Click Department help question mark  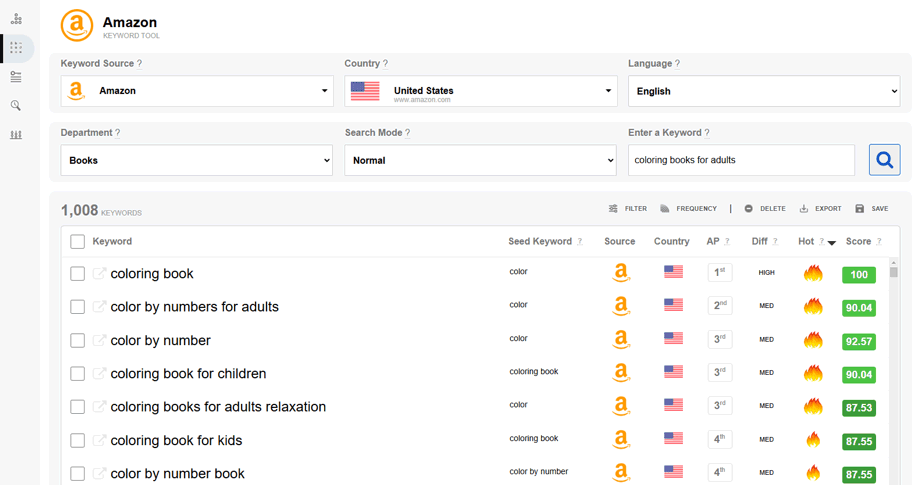[117, 133]
